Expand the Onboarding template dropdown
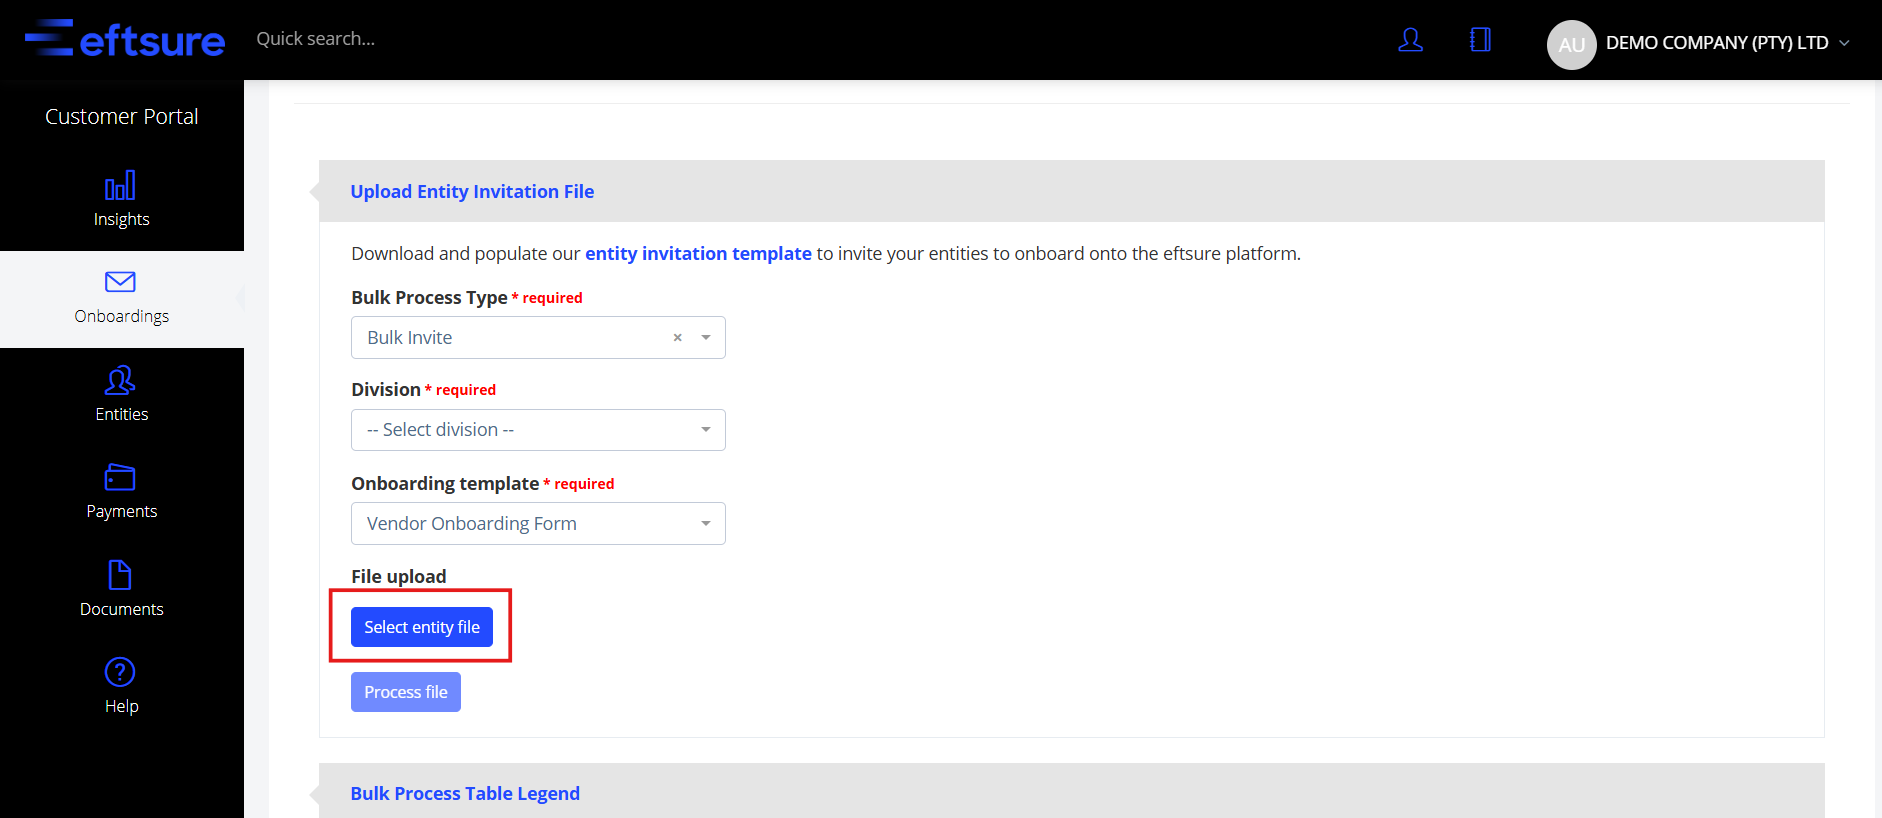Screen dimensions: 1882x818 [x=538, y=524]
